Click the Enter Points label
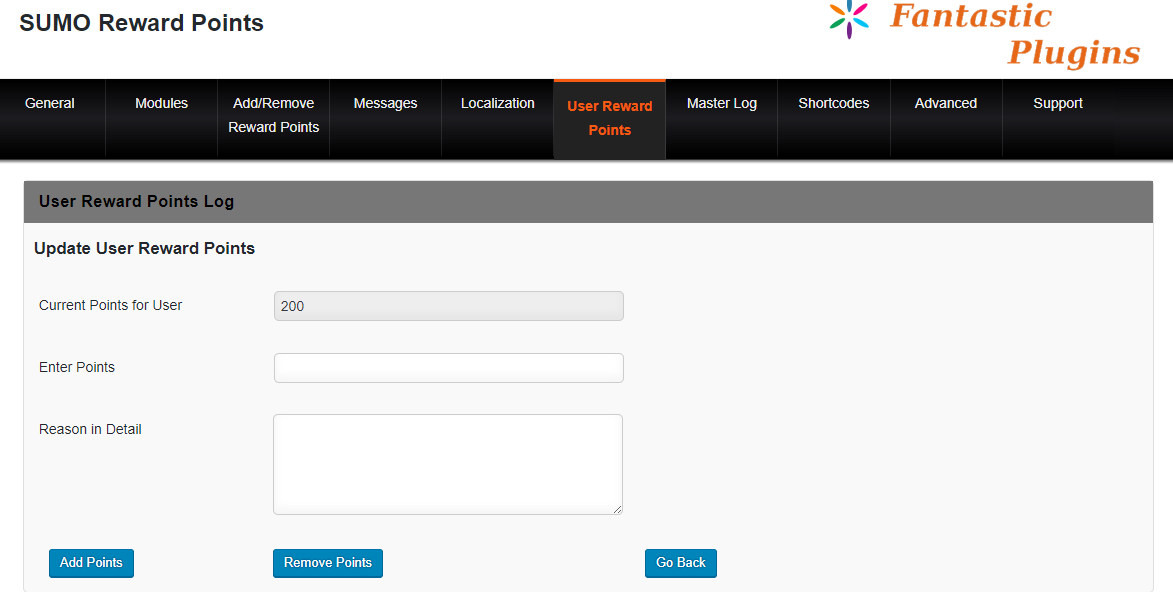 (x=77, y=367)
